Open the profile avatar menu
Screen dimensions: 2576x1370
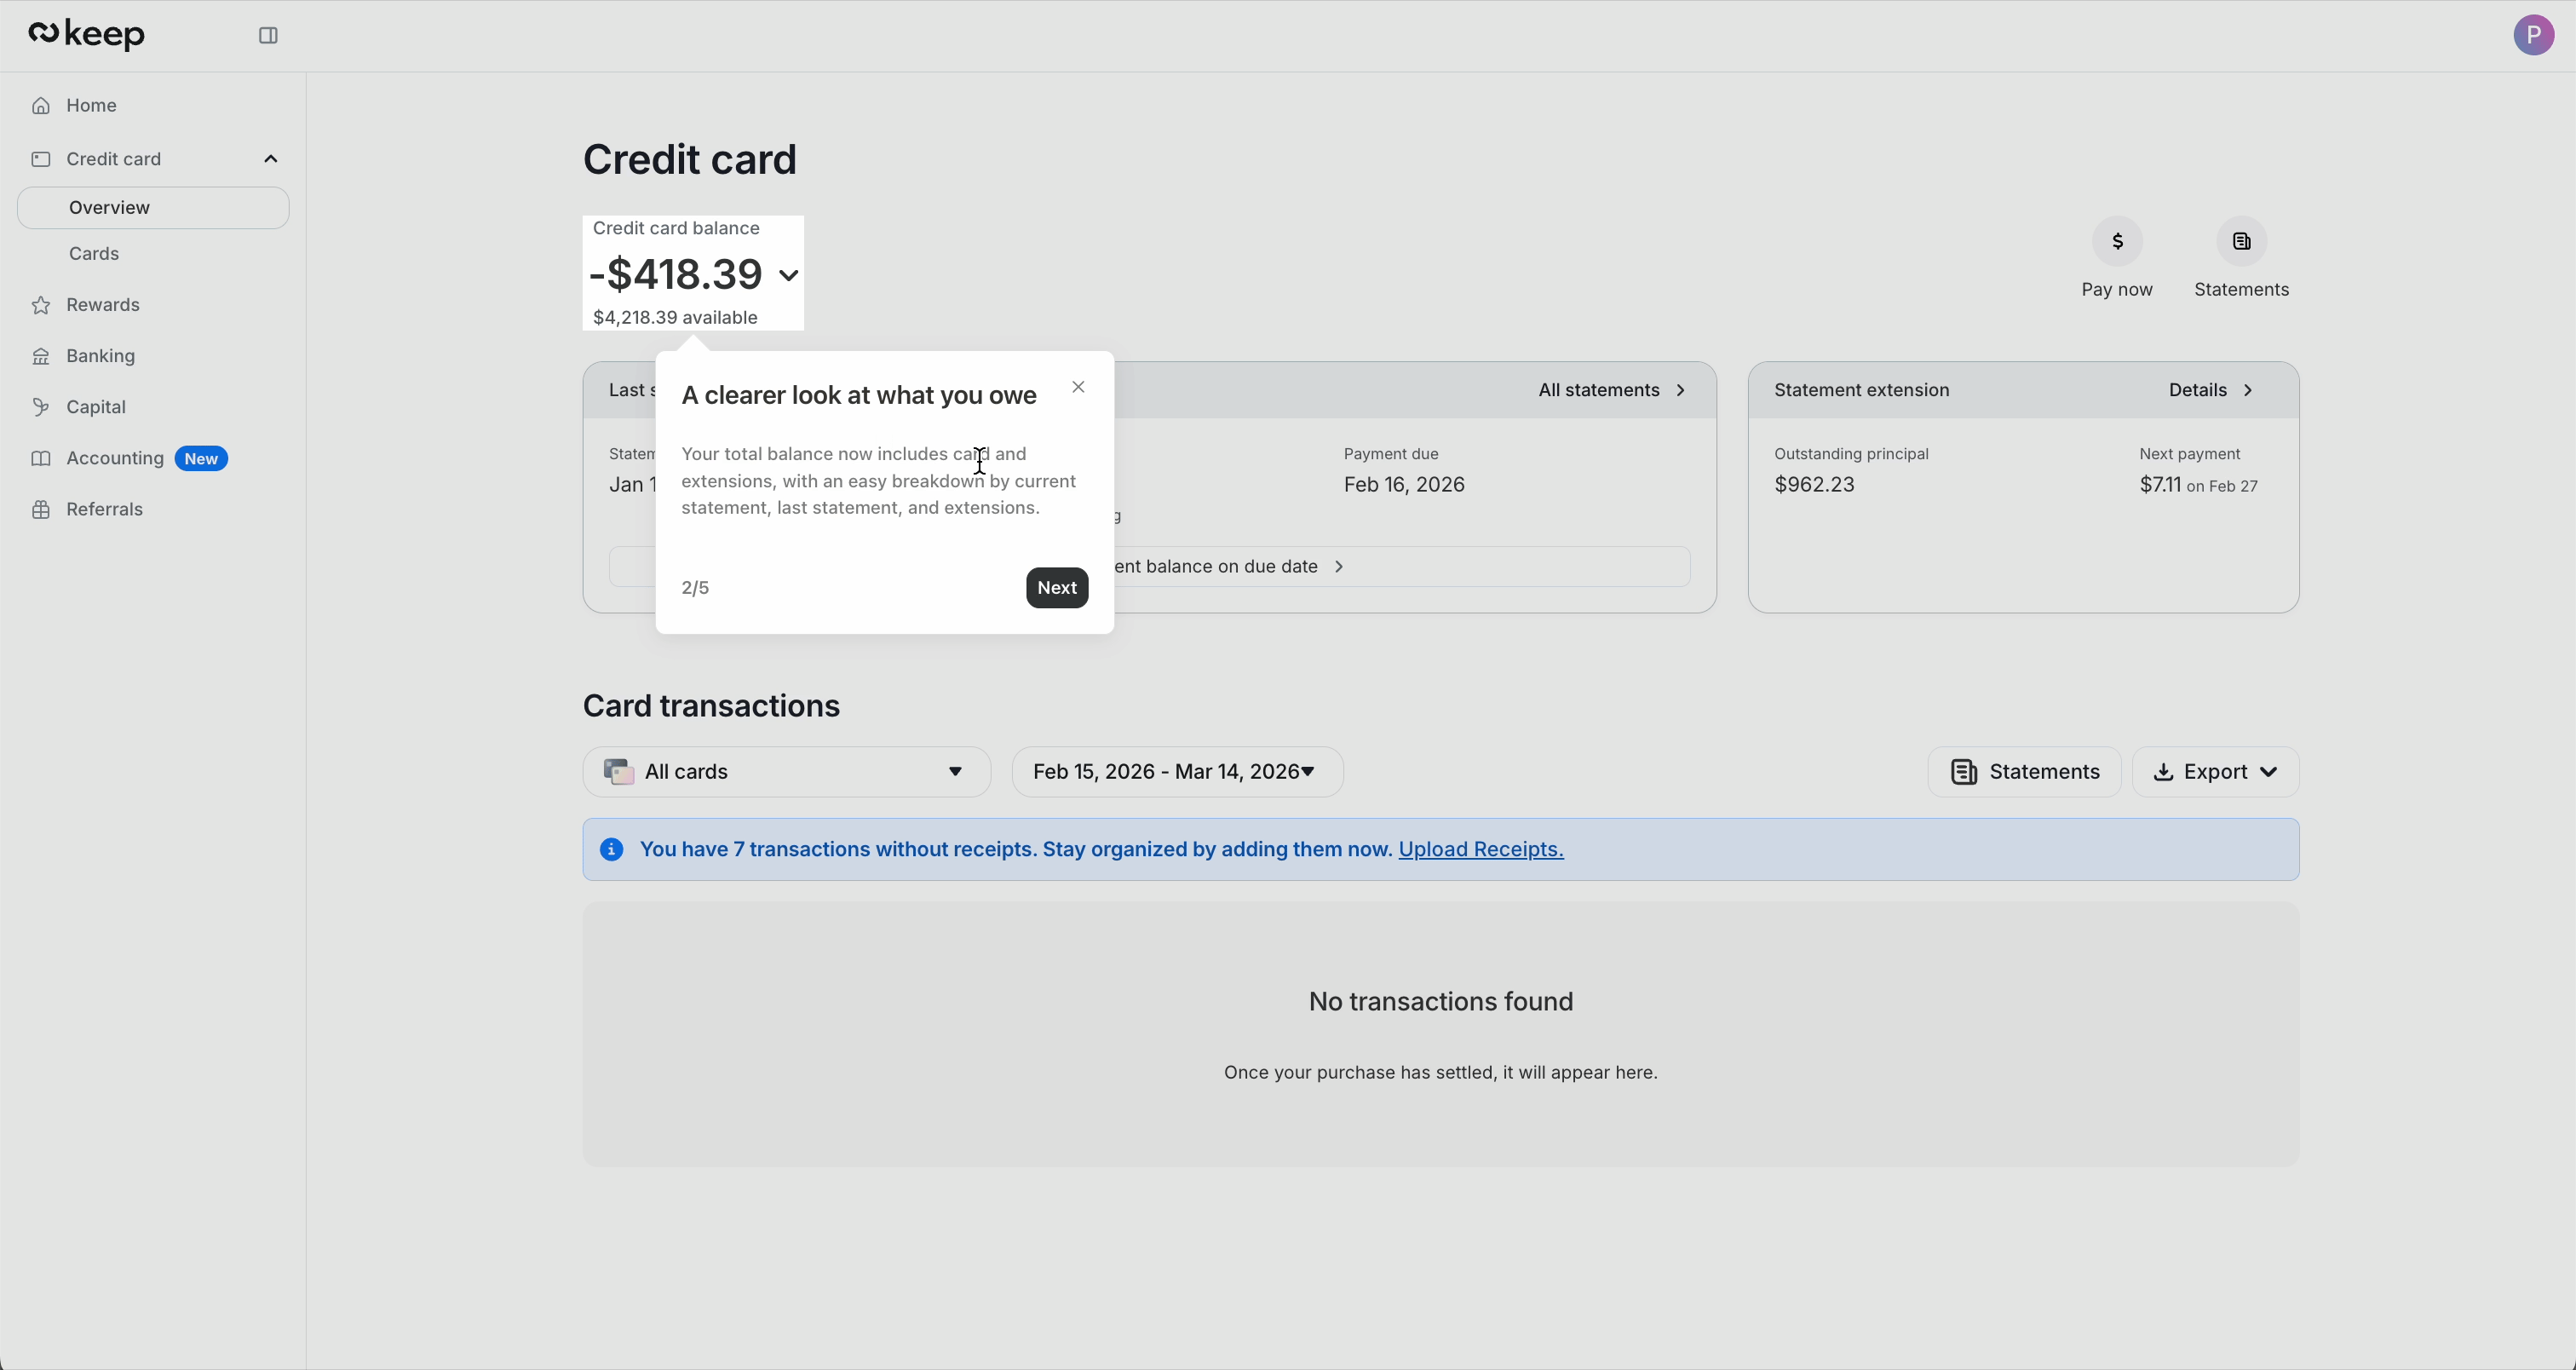(2535, 35)
